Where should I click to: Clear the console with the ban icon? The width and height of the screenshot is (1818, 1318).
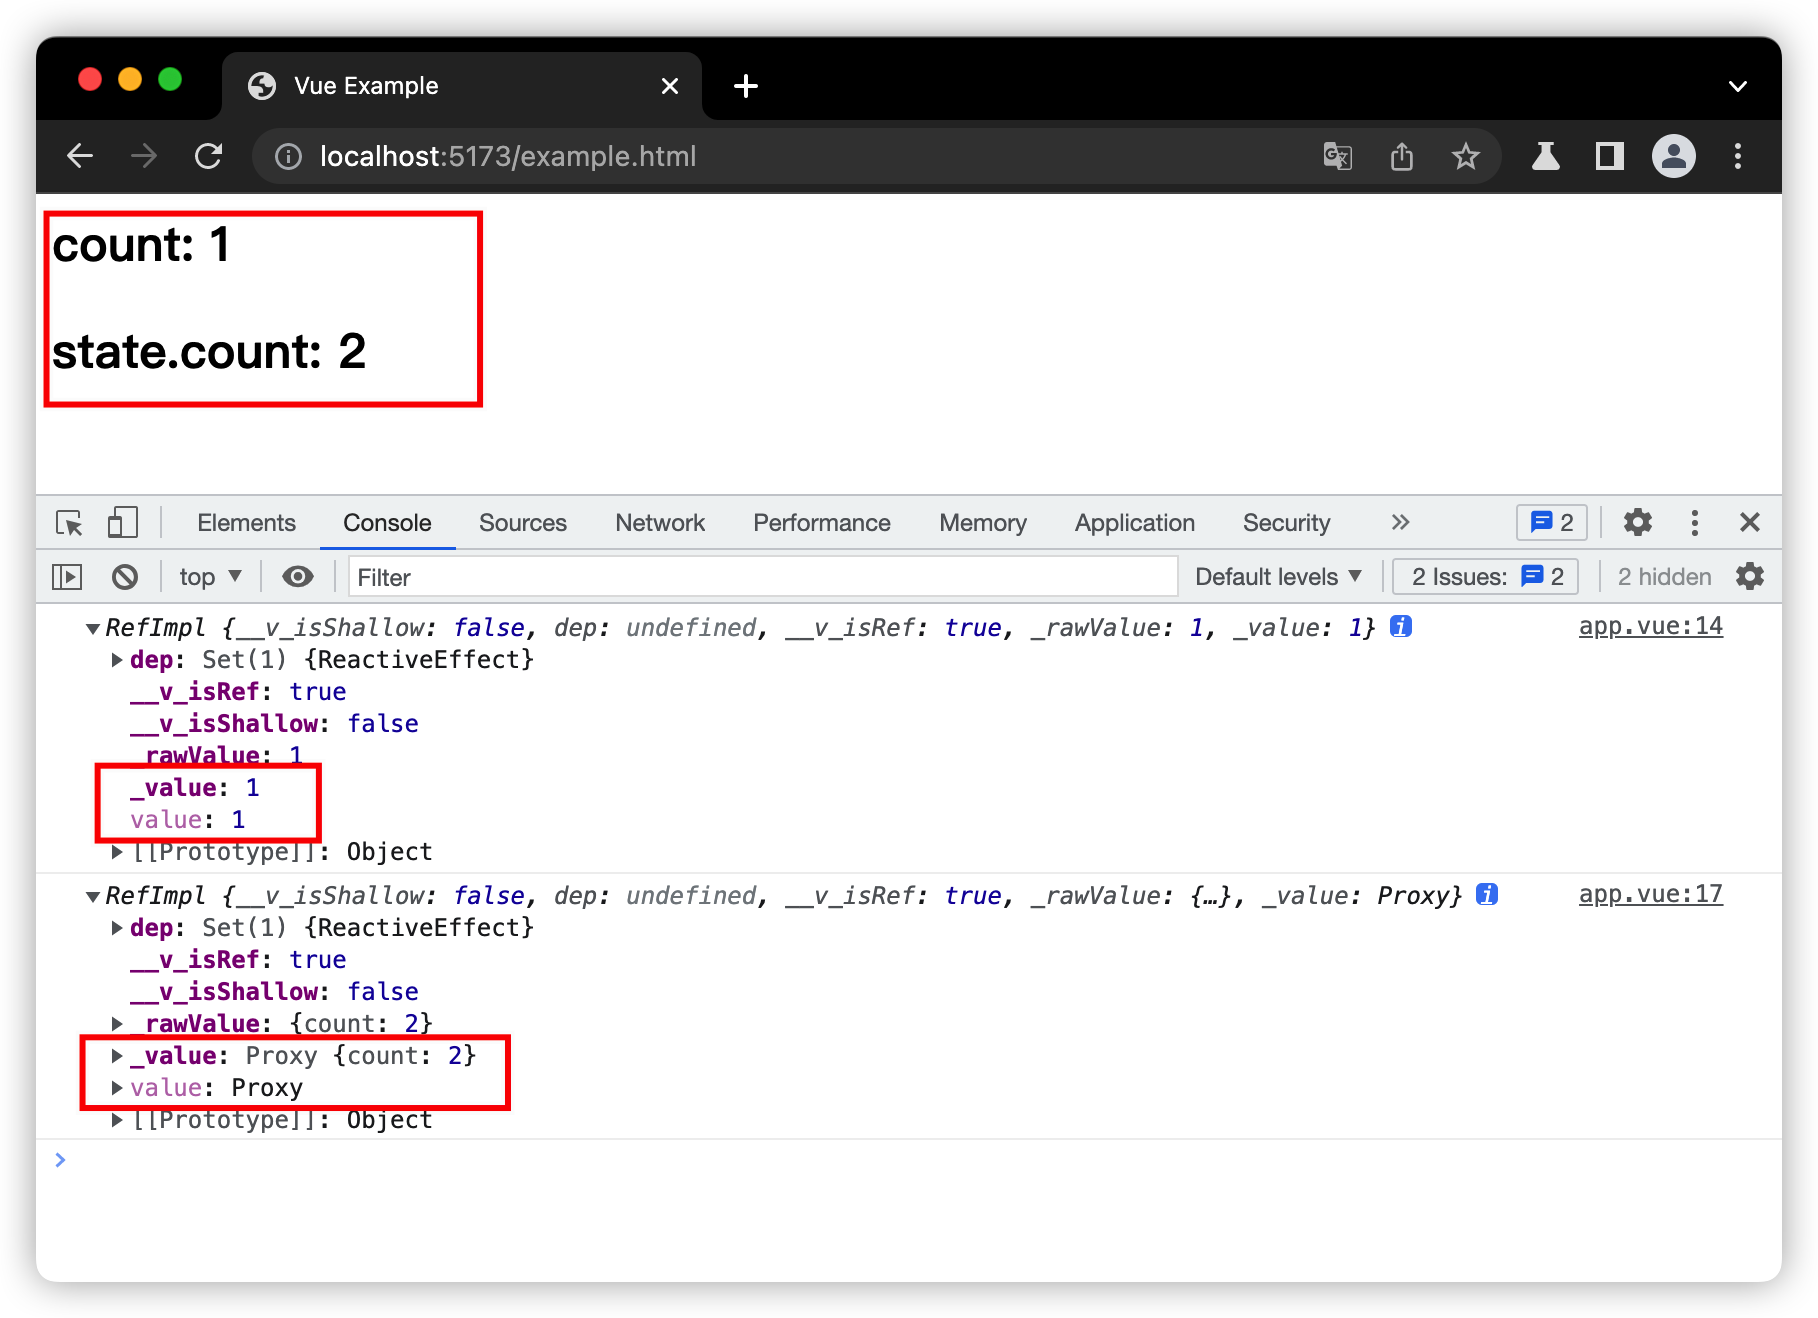(x=125, y=577)
